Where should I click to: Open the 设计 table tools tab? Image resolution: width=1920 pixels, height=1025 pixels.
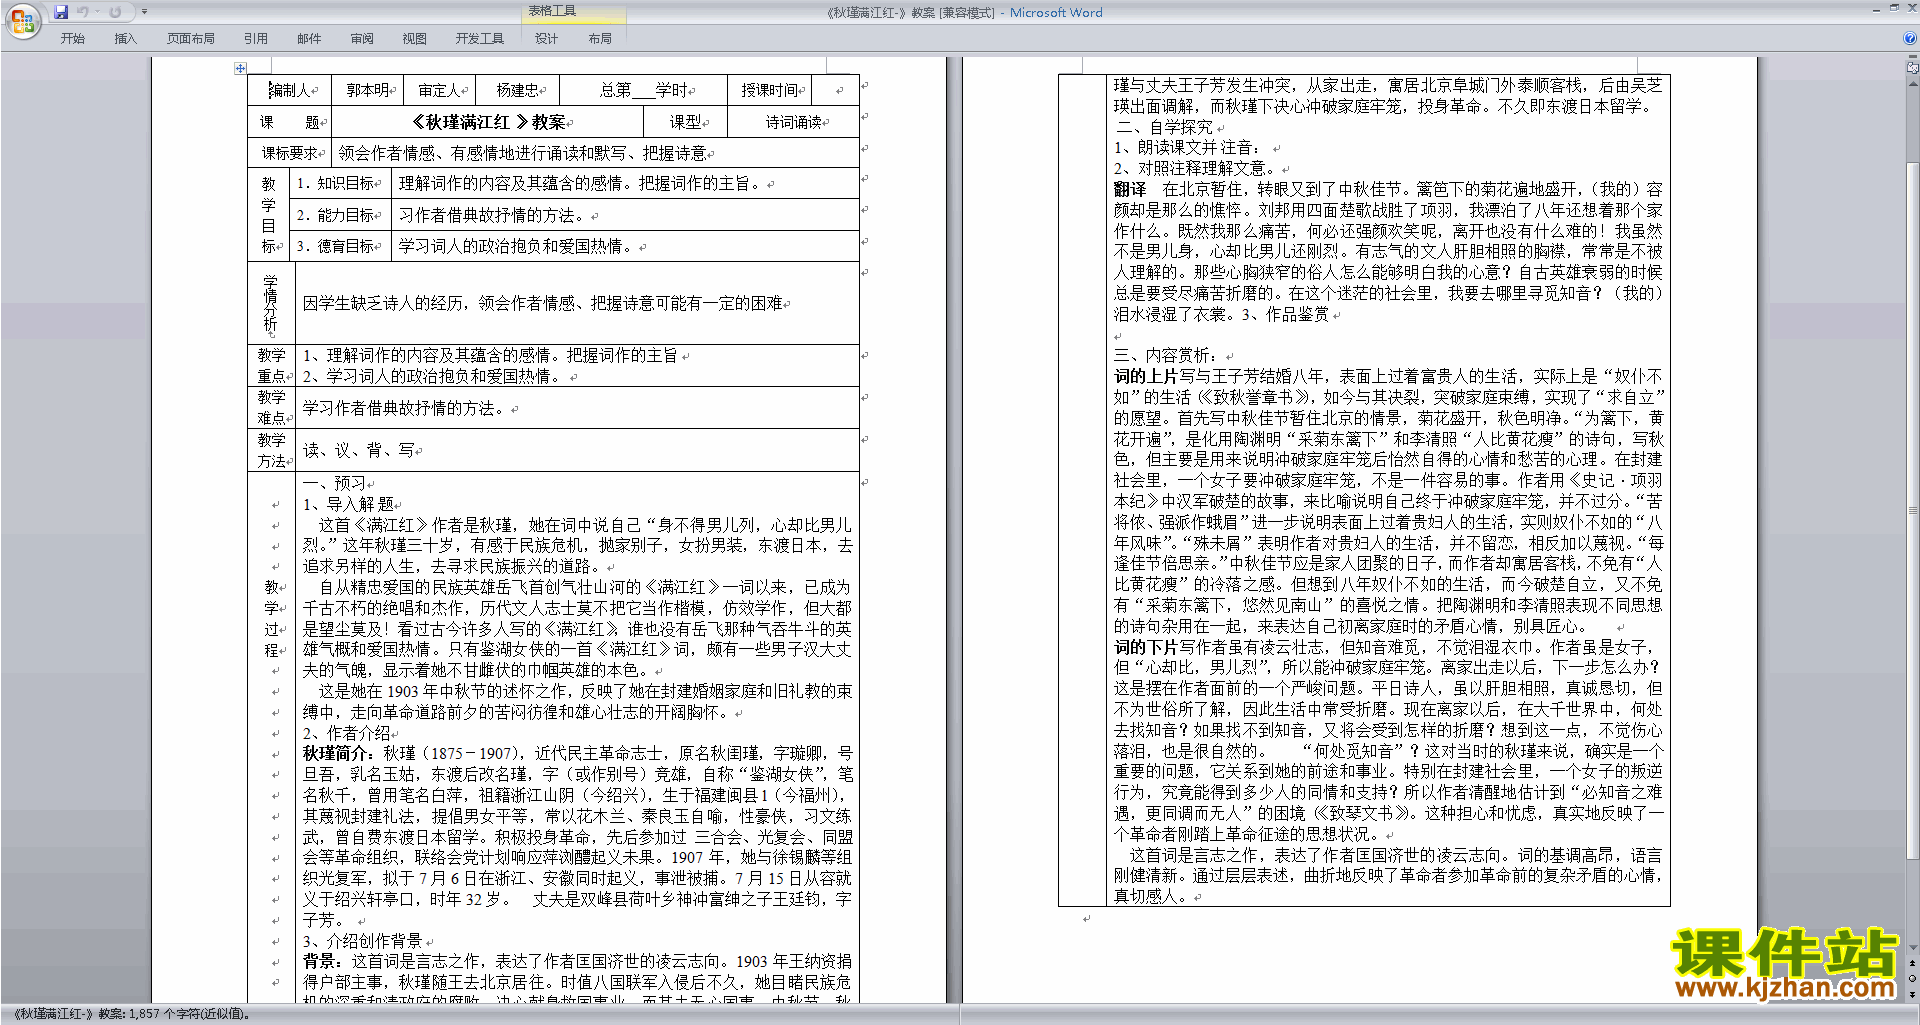pos(546,38)
